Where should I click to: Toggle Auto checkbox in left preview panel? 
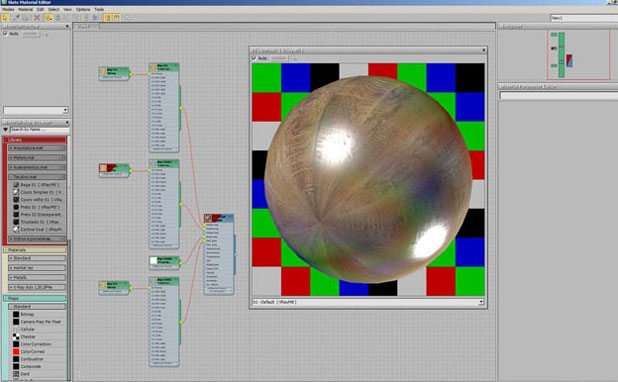click(6, 34)
